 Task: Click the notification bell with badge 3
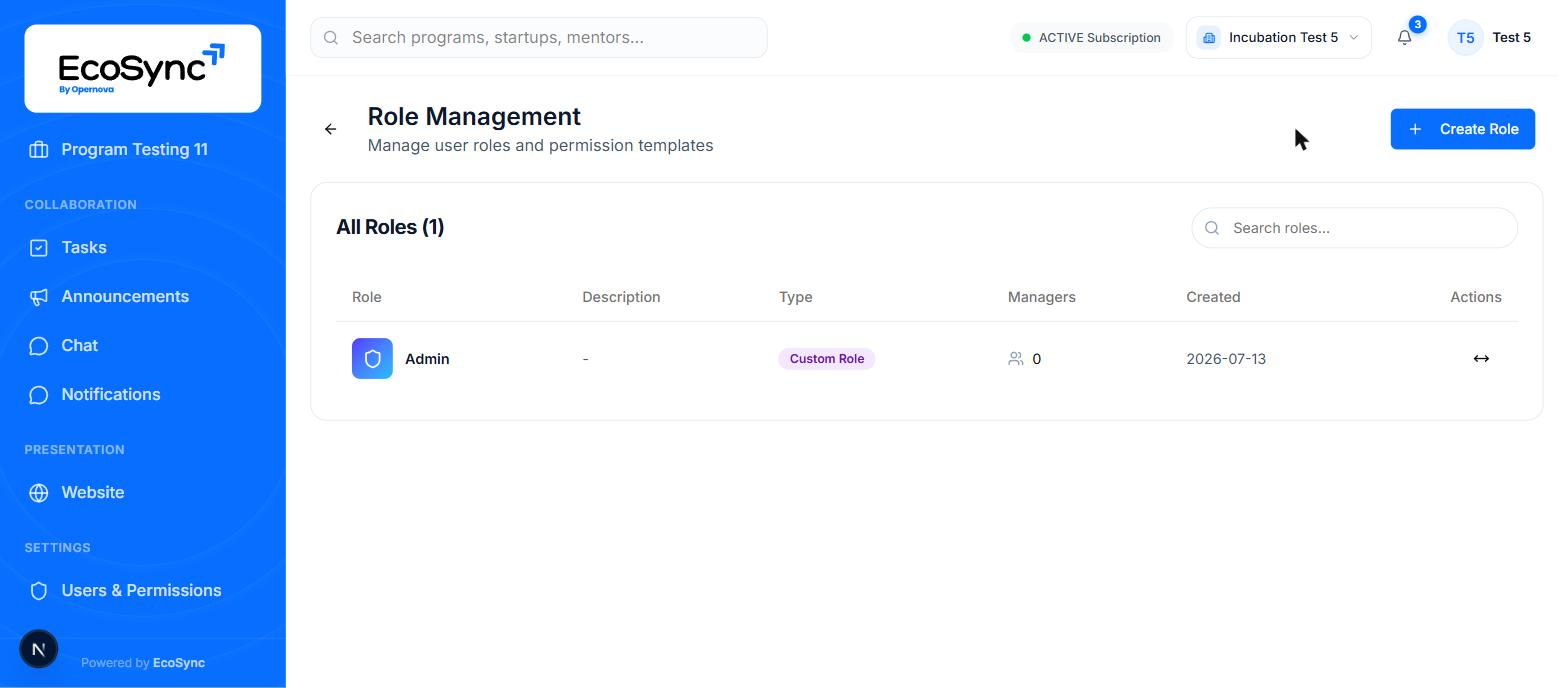(1405, 37)
